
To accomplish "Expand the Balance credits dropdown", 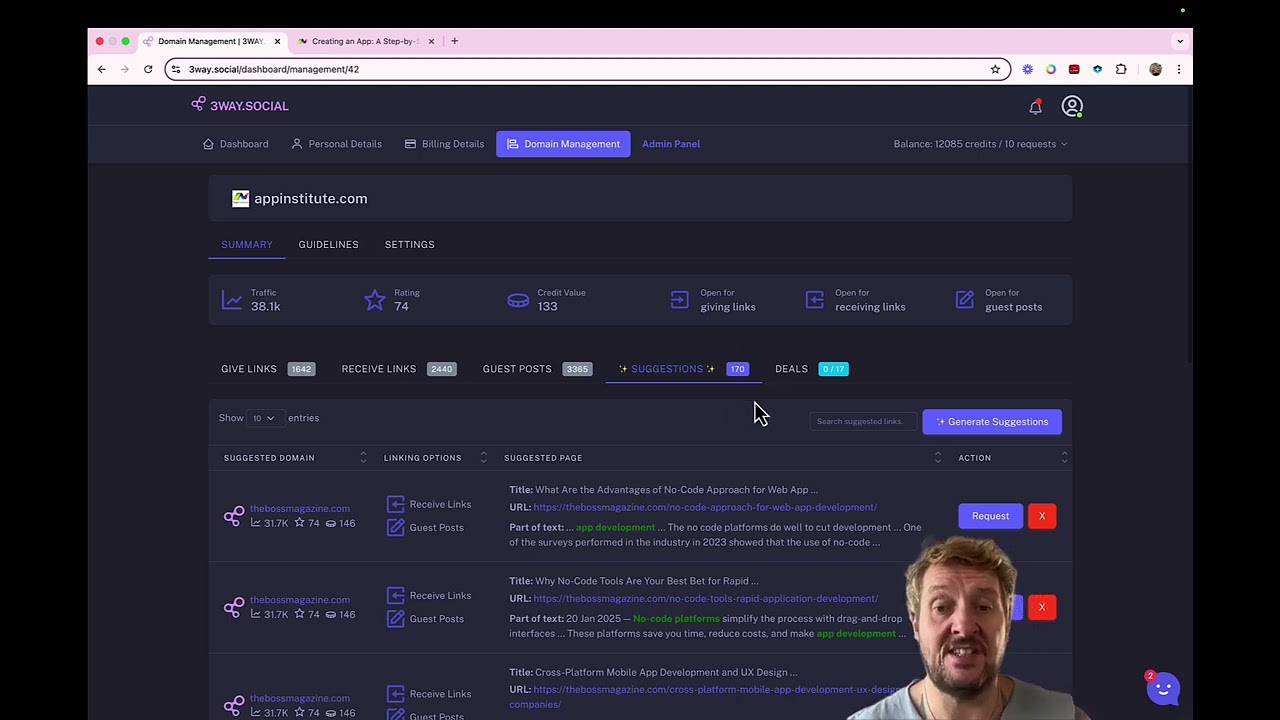I will point(981,144).
